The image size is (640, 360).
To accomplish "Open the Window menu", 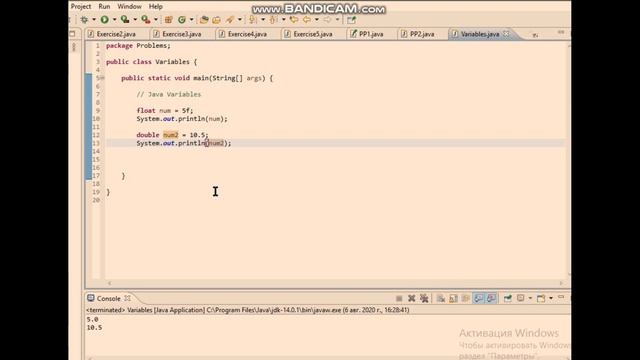I will click(129, 7).
